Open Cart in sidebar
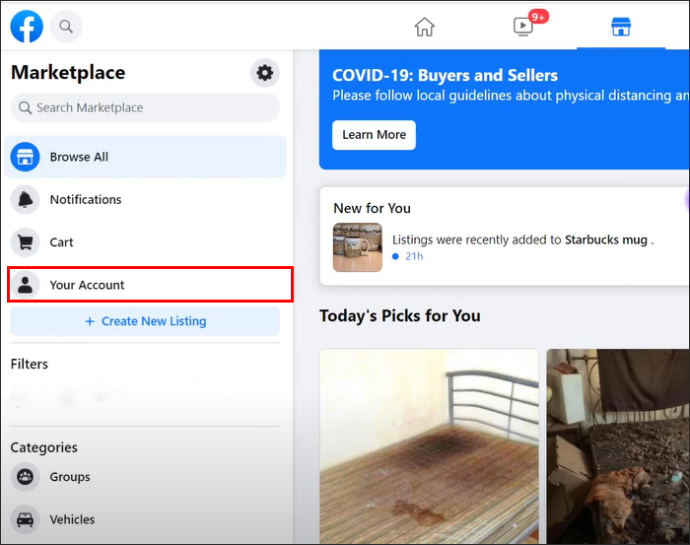 (145, 242)
